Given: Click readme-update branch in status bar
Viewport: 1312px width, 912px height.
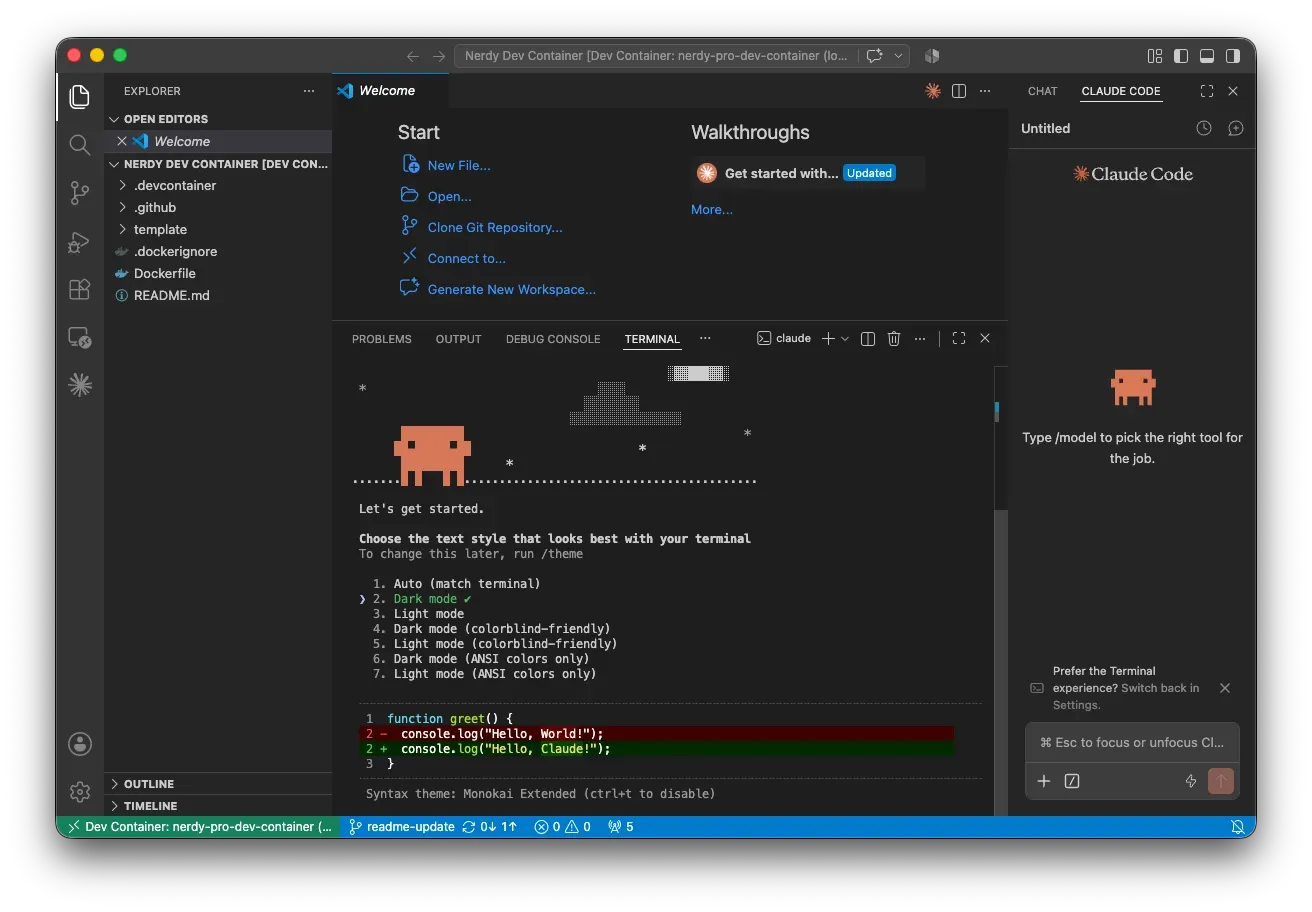Looking at the screenshot, I should coord(402,827).
